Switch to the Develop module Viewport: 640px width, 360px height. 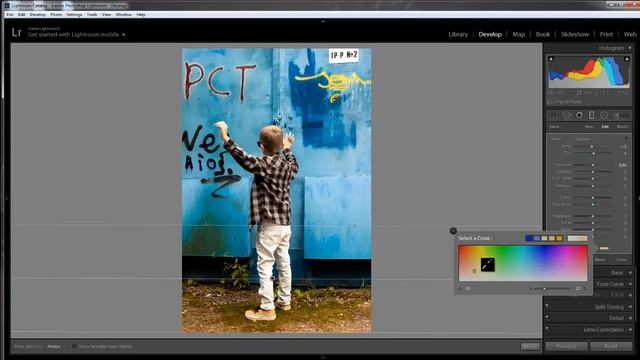tap(490, 34)
